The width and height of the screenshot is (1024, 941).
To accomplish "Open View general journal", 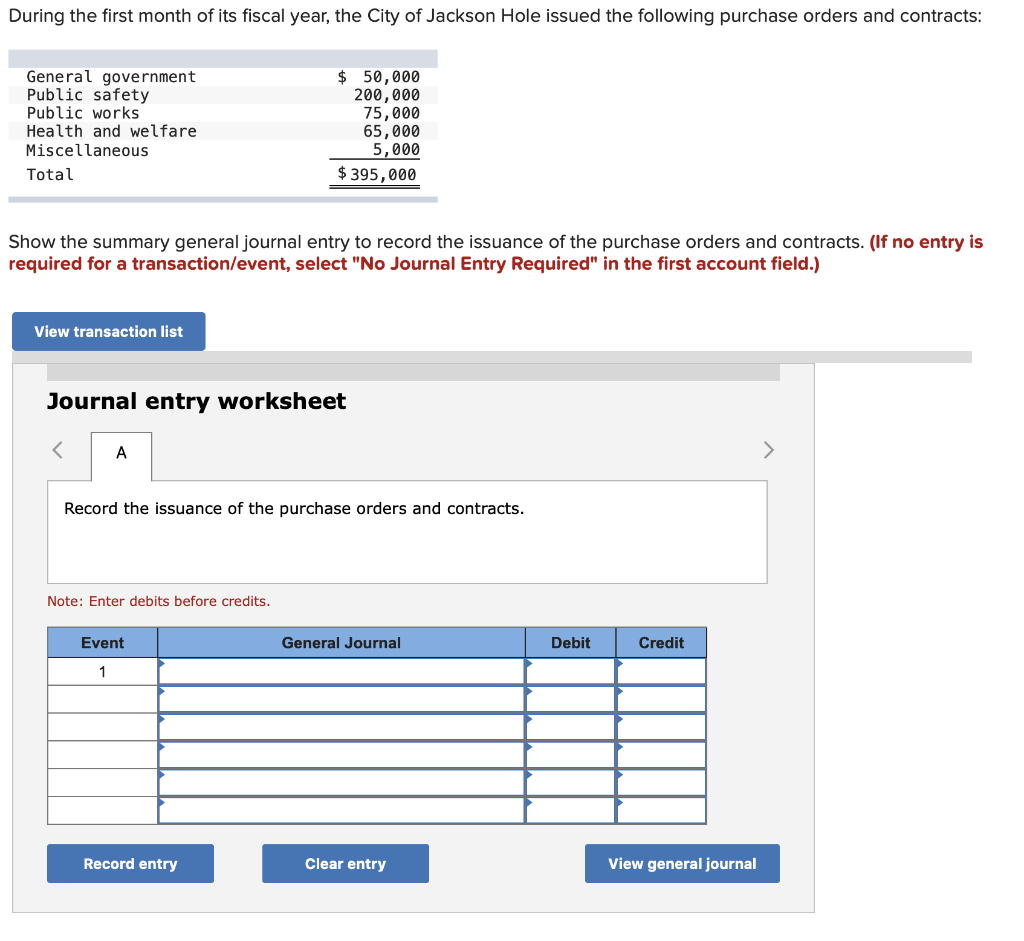I will click(682, 863).
